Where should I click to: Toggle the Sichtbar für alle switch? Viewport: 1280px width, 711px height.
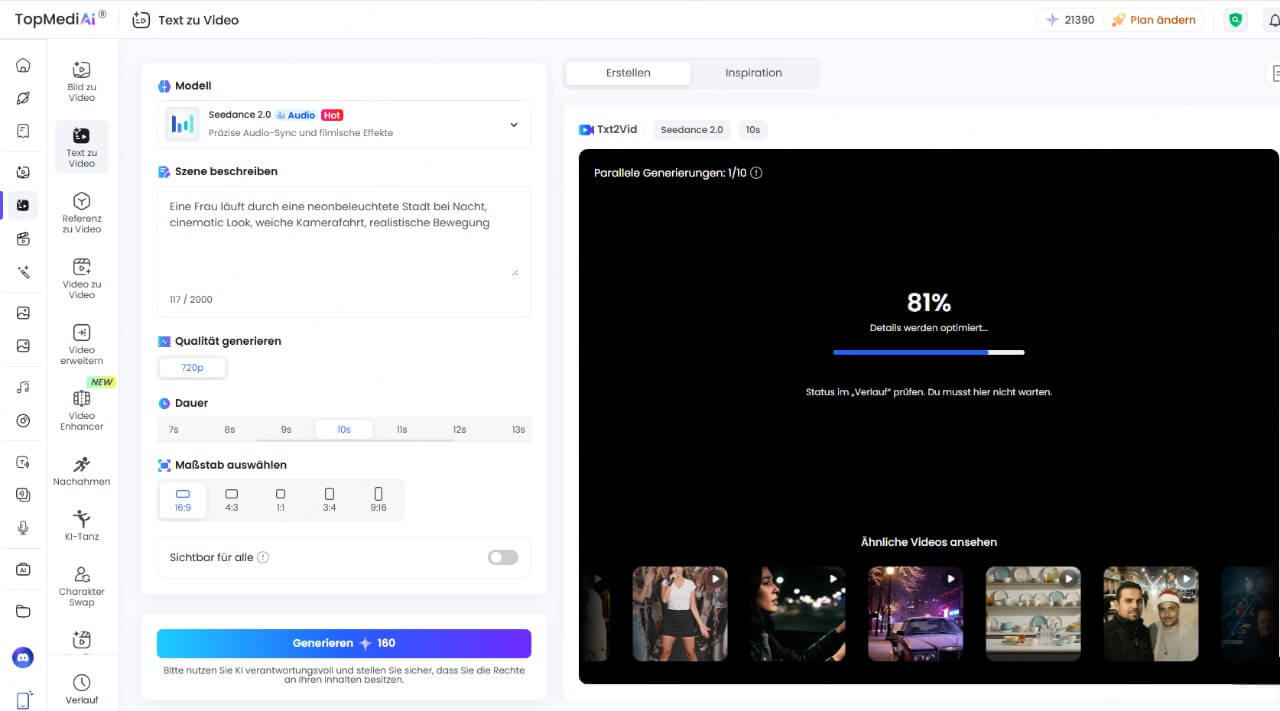[503, 557]
